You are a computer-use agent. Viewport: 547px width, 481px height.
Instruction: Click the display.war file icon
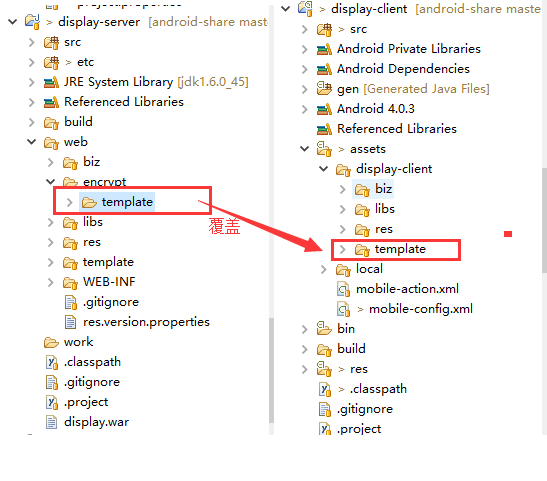pyautogui.click(x=52, y=422)
